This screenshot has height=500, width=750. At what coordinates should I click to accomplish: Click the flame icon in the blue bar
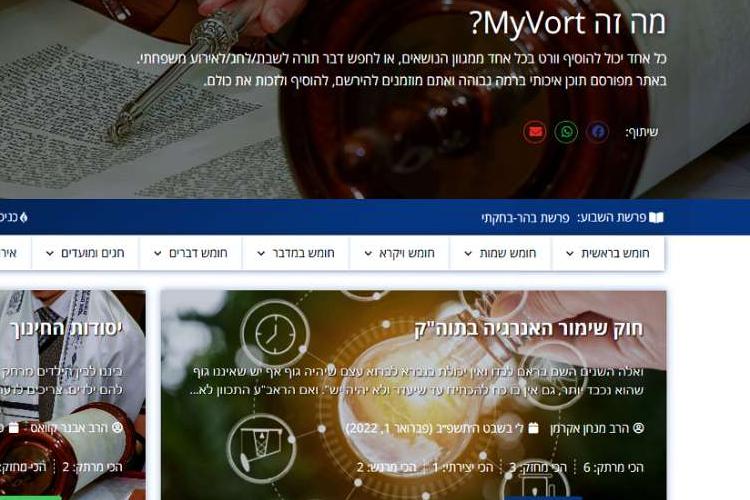23,218
